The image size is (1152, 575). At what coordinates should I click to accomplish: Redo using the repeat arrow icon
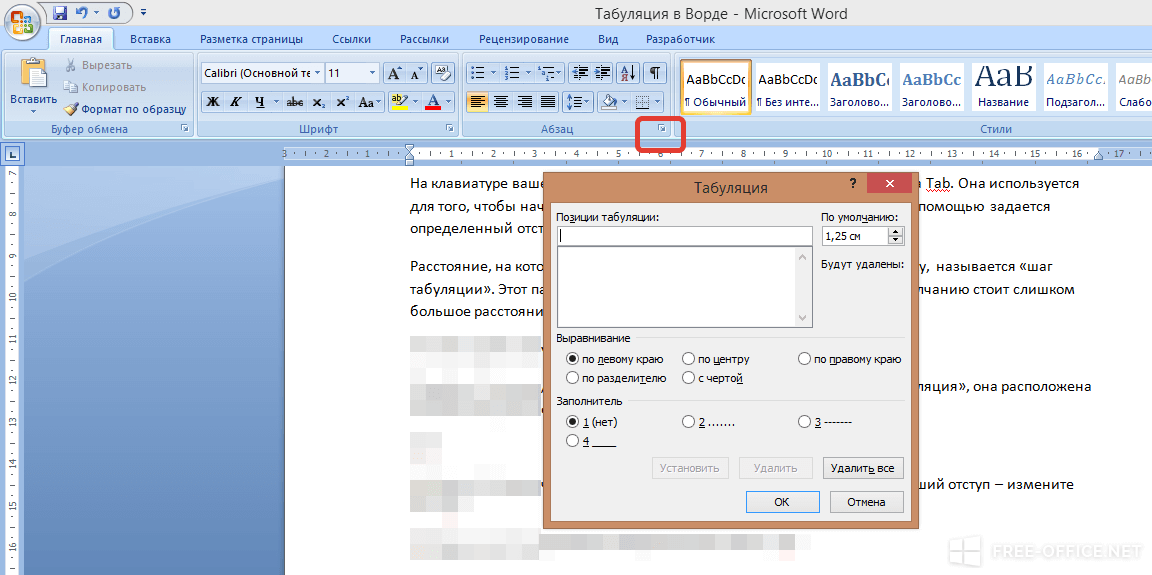[x=115, y=12]
